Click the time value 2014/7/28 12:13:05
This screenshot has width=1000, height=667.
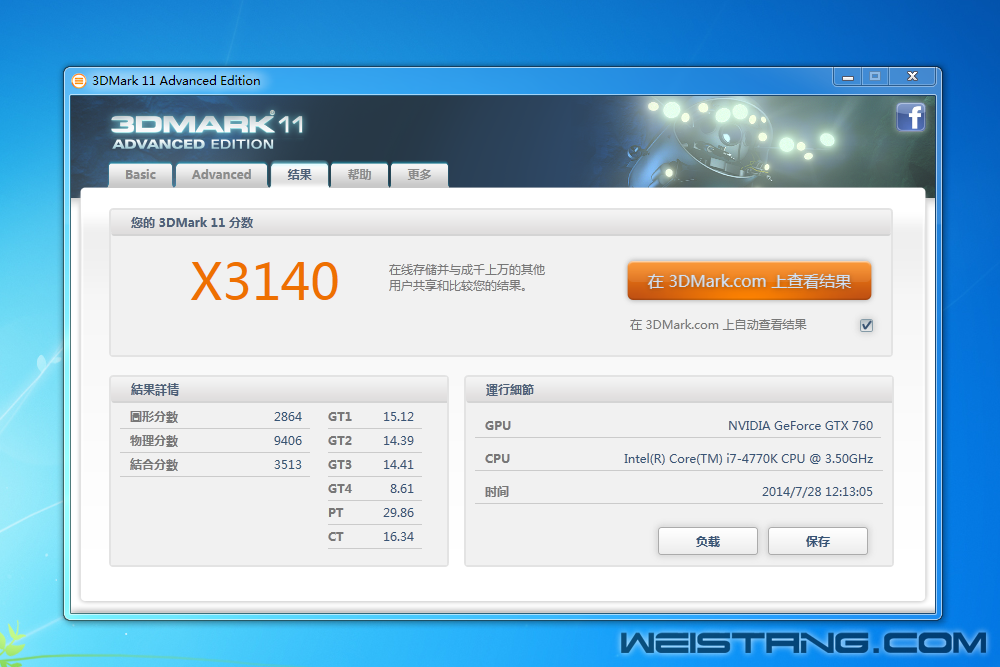tap(817, 492)
